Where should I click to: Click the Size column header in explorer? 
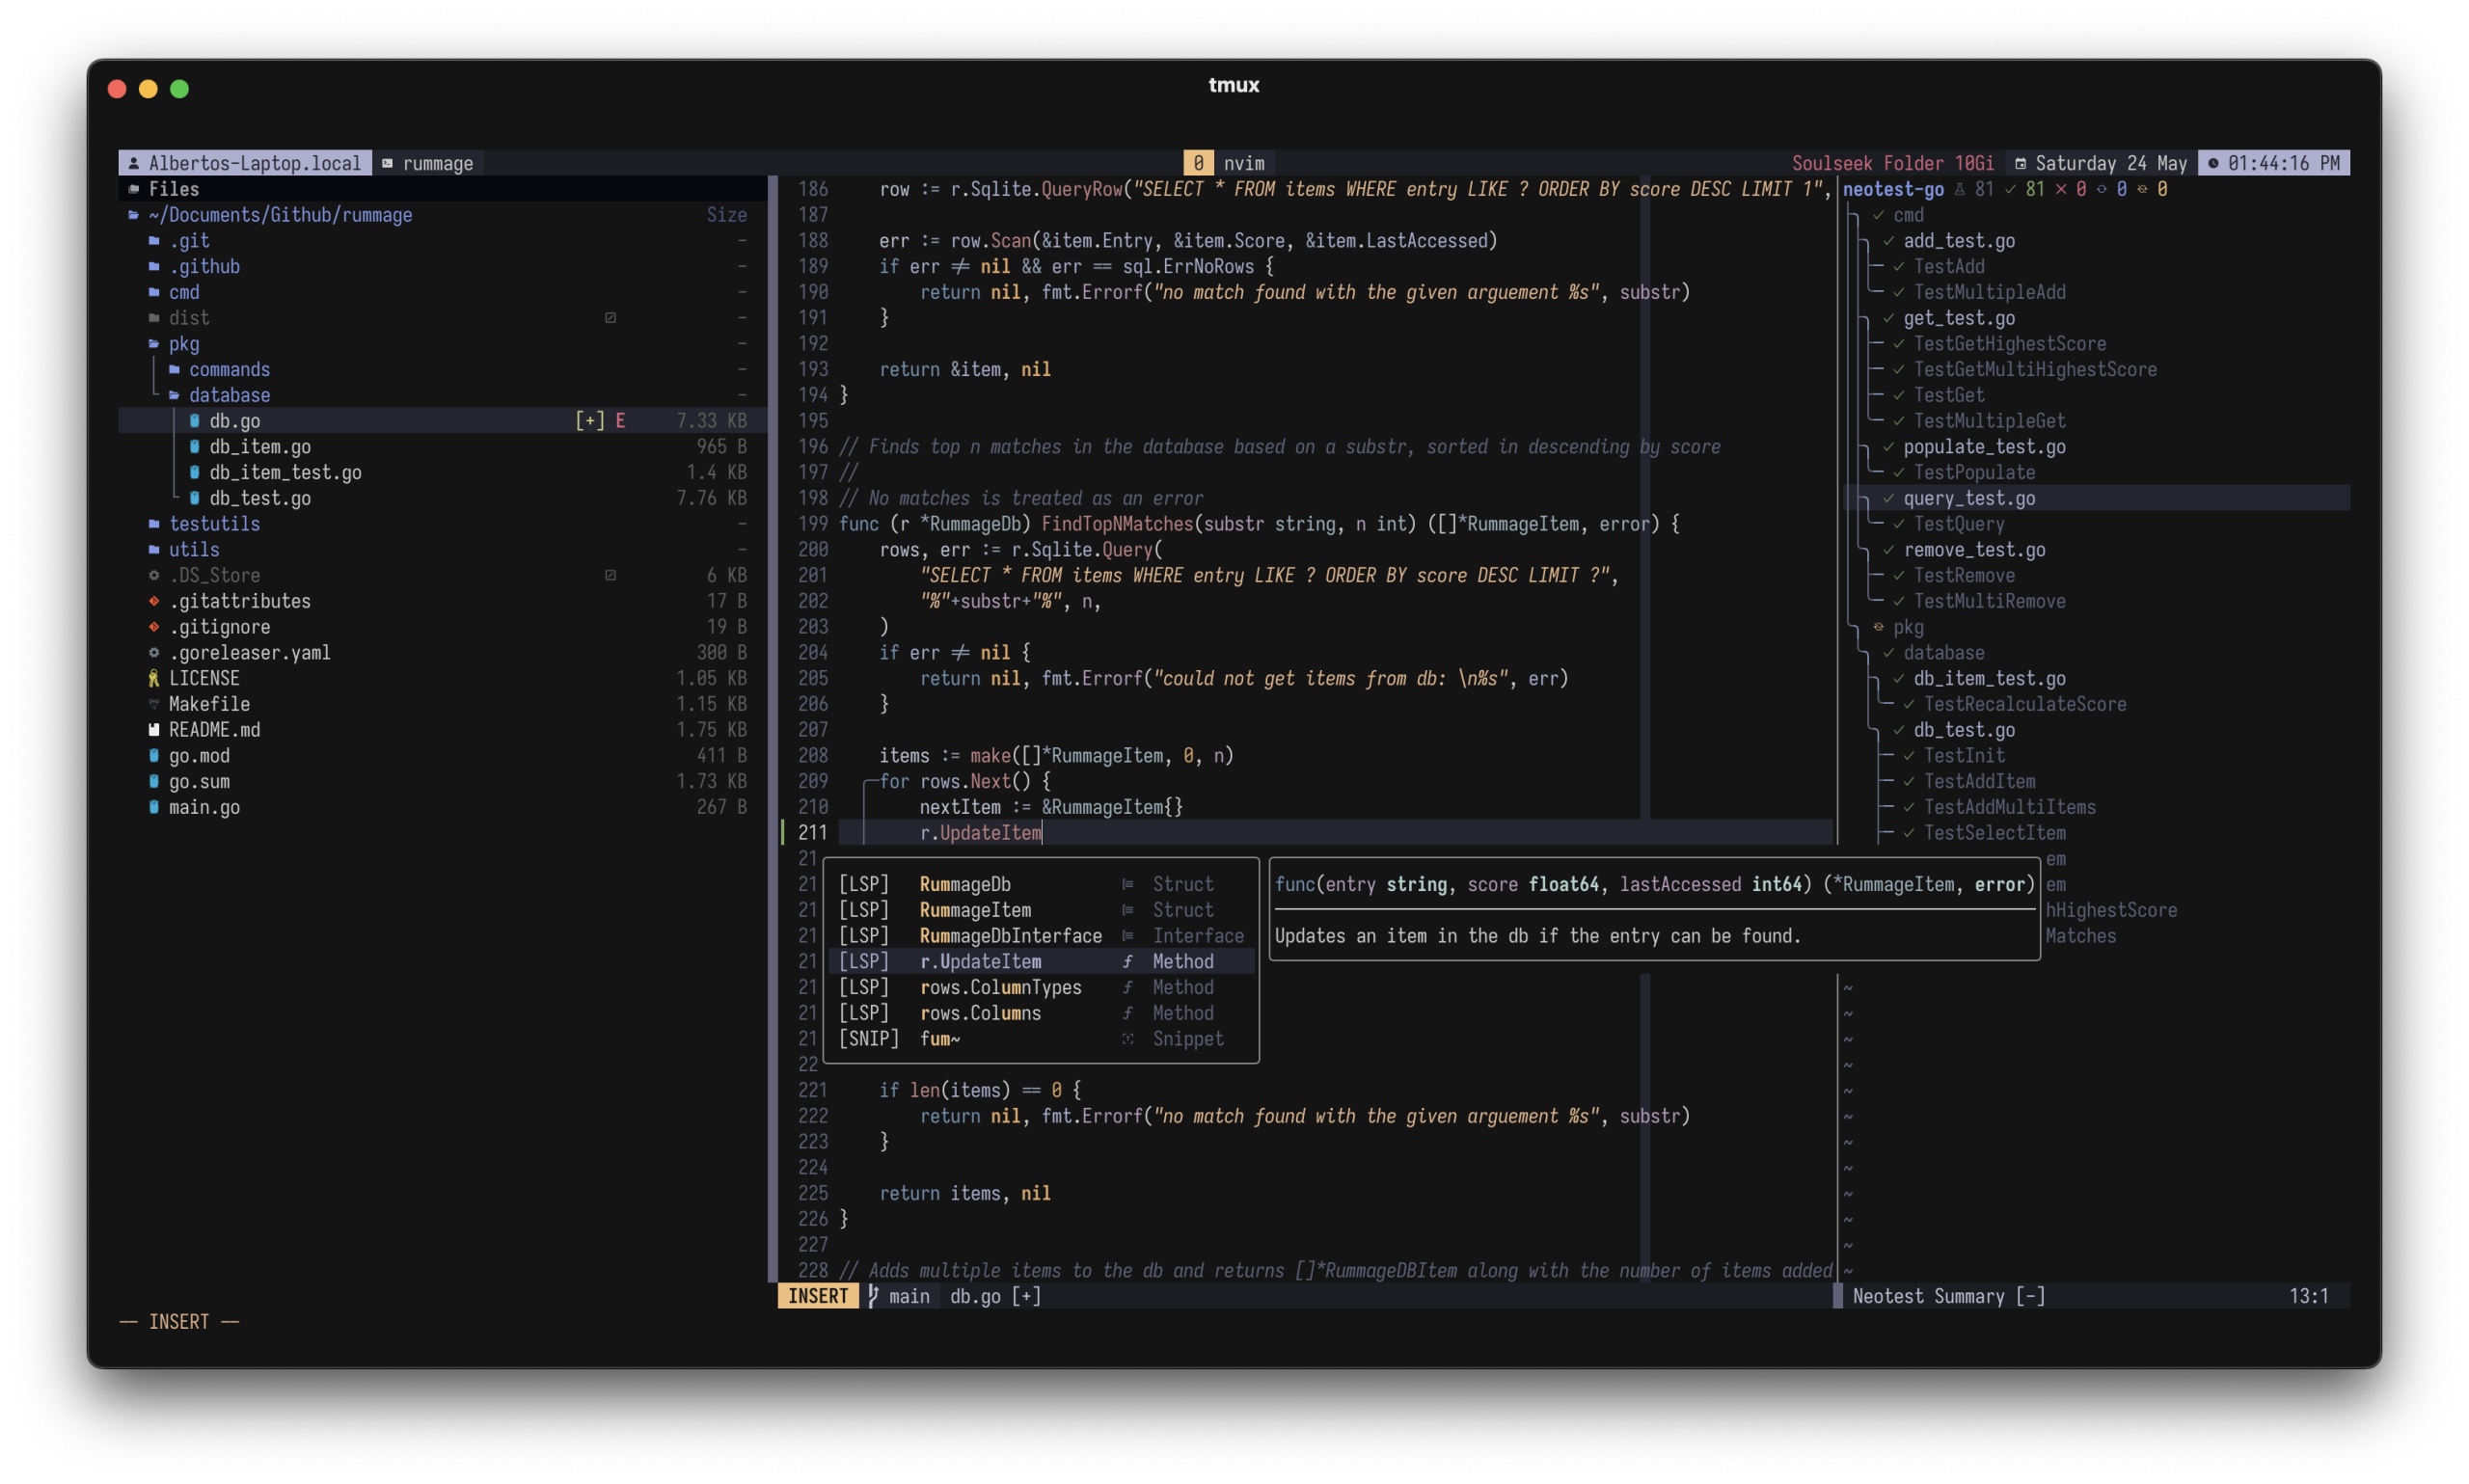(x=726, y=215)
